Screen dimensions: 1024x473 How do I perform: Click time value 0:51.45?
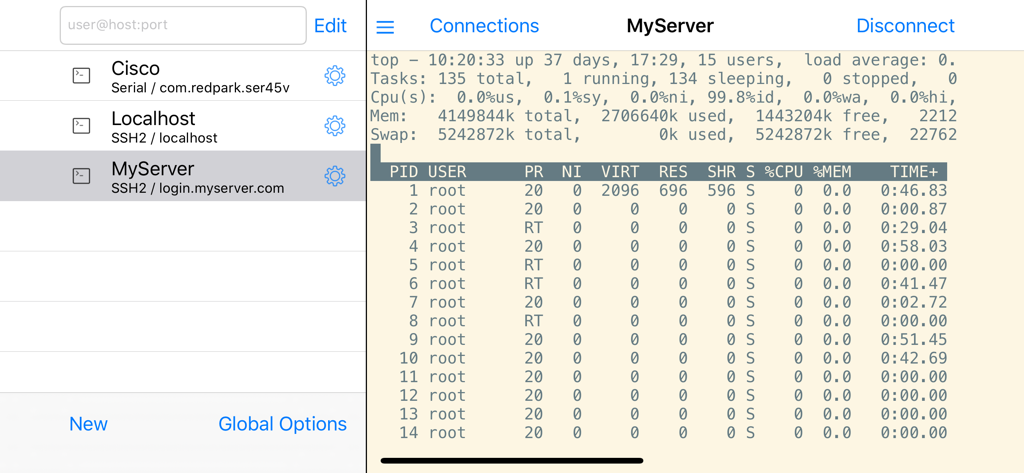pos(914,340)
